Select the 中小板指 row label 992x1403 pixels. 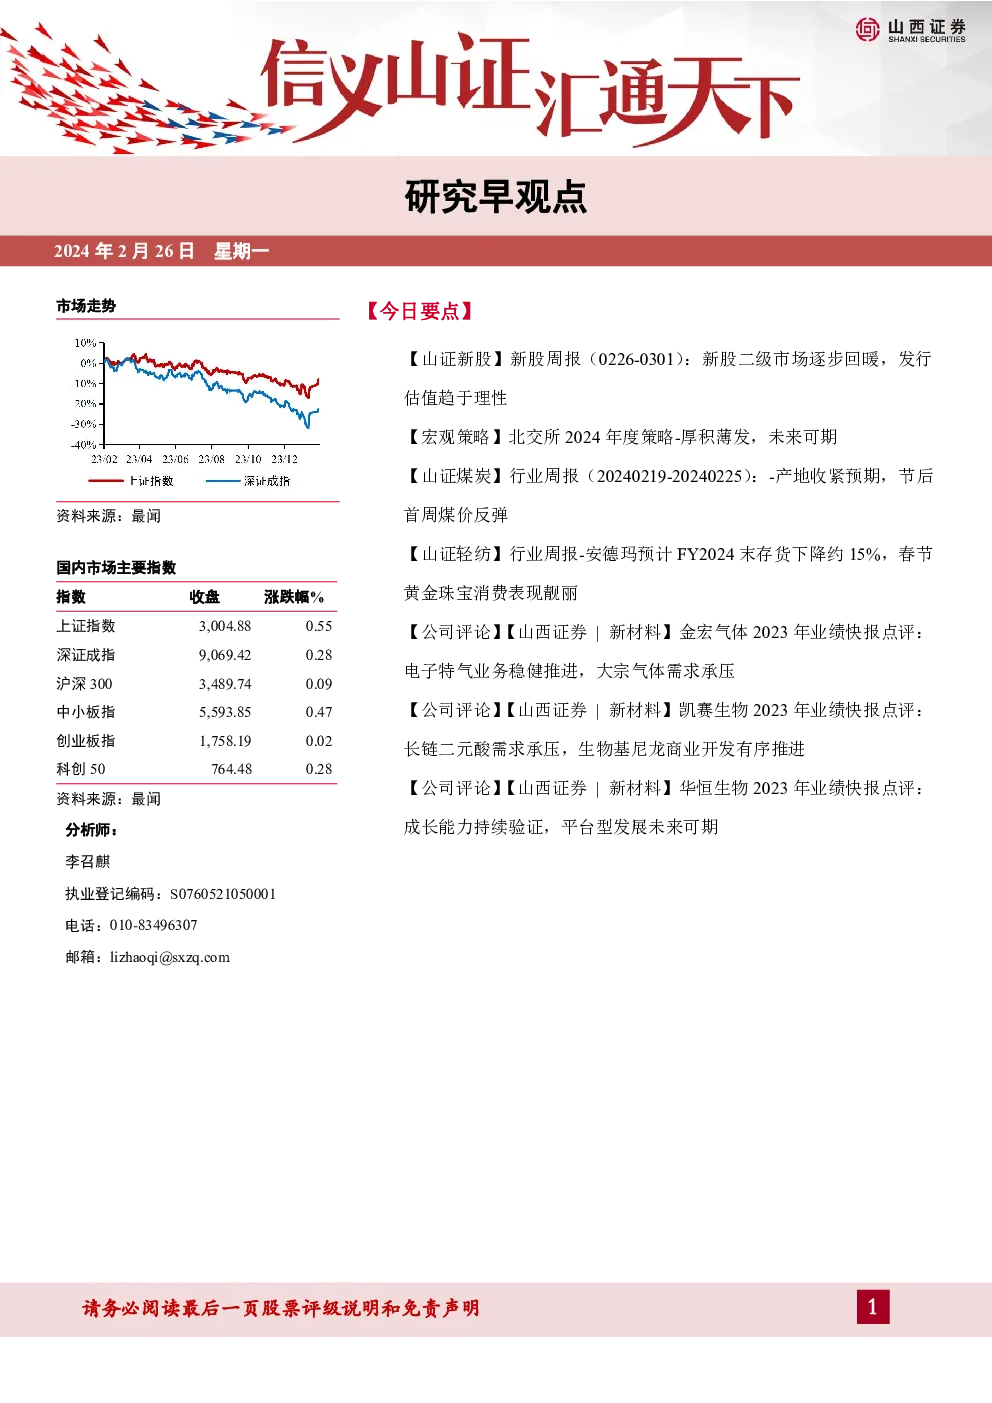(x=86, y=712)
